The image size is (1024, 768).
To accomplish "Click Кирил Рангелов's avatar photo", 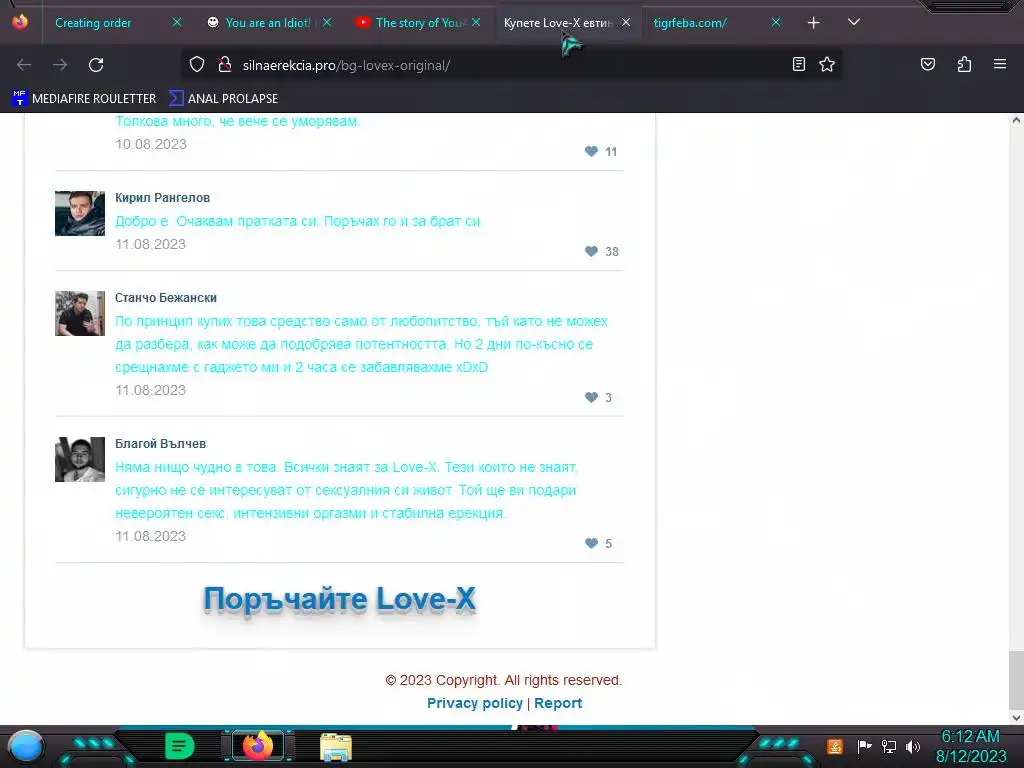I will click(x=80, y=213).
